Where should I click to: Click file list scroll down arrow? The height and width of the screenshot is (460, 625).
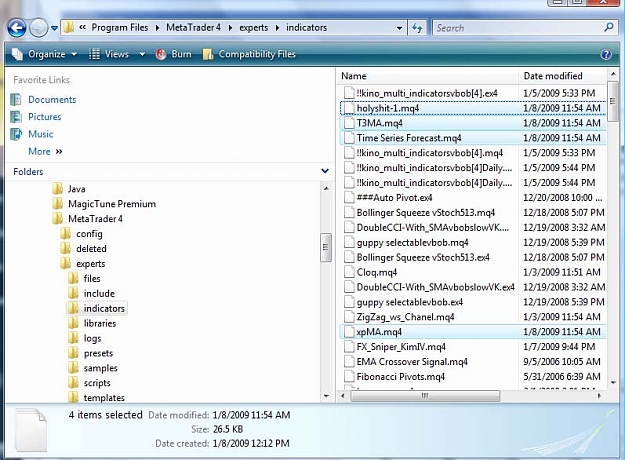(x=613, y=382)
